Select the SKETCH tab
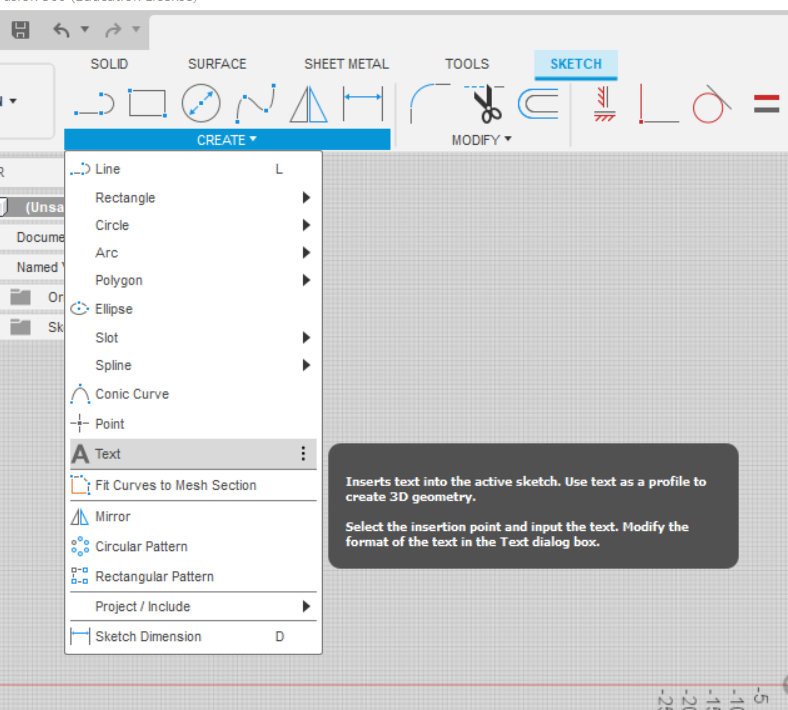 (x=576, y=64)
